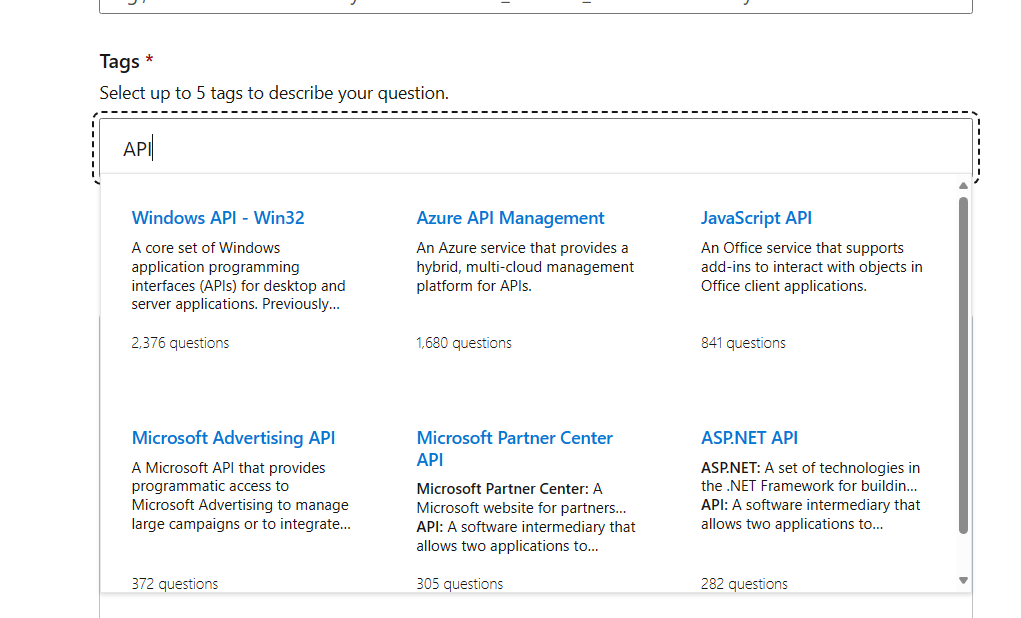Click the description 'An Azure service that provides'
Viewport: 1021px width, 618px height.
click(x=525, y=267)
